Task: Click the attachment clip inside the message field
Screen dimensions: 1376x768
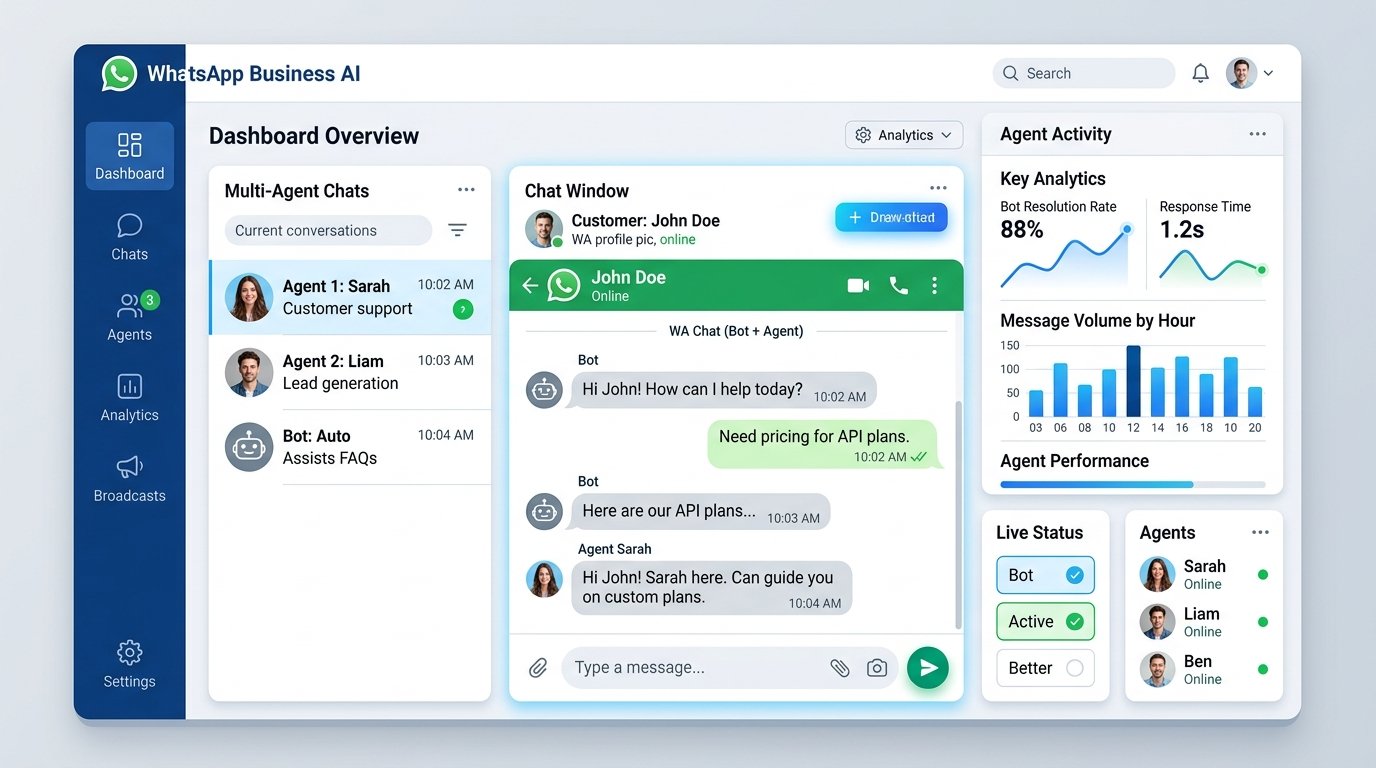Action: pos(840,668)
